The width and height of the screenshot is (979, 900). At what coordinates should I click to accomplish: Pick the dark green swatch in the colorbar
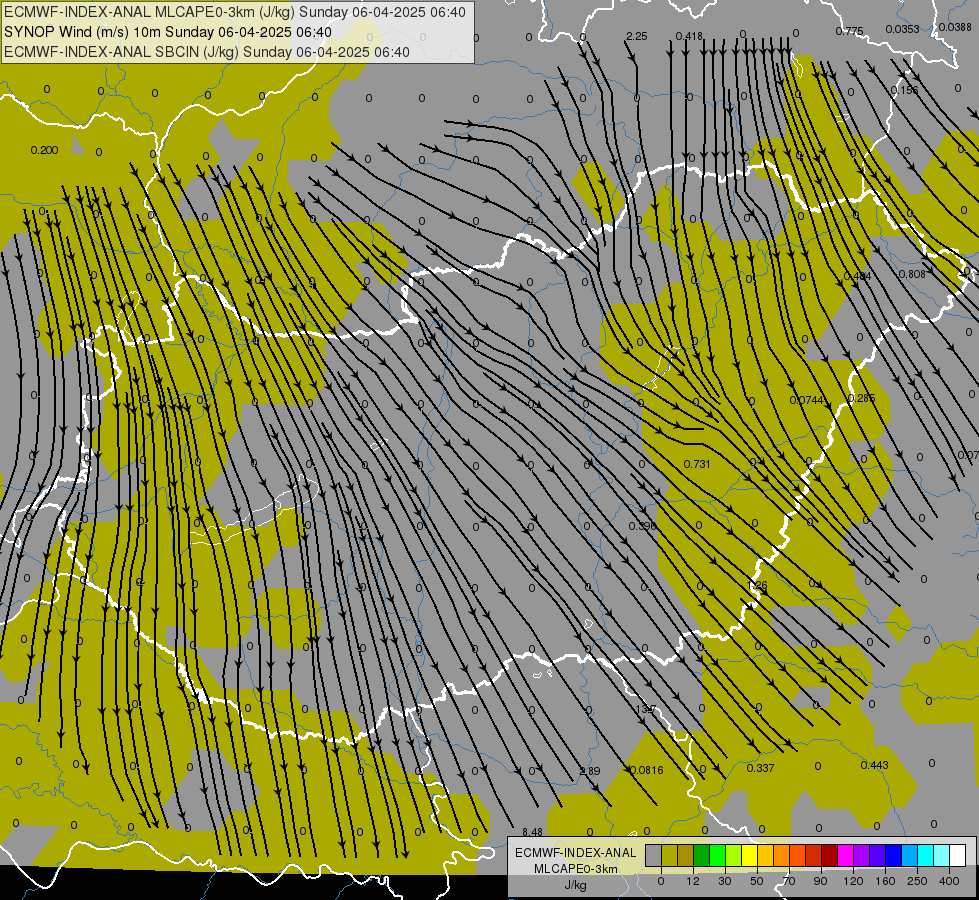(x=702, y=855)
